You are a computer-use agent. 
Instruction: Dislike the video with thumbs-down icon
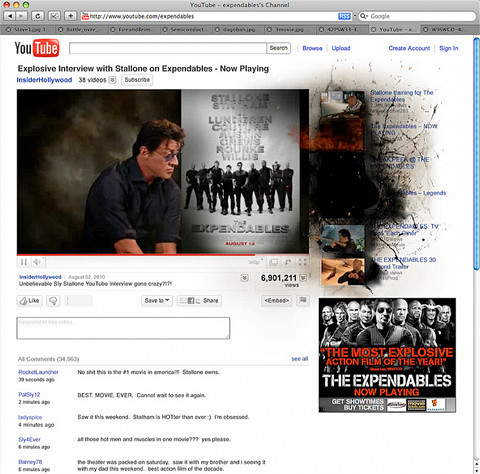(x=53, y=301)
